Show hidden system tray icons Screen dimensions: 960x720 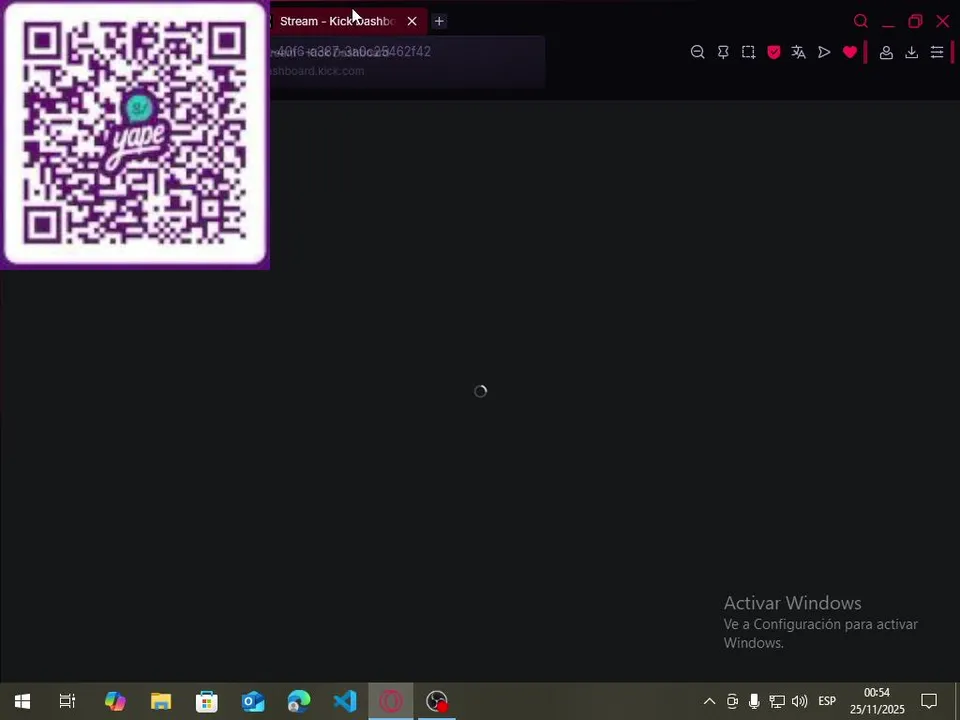709,701
